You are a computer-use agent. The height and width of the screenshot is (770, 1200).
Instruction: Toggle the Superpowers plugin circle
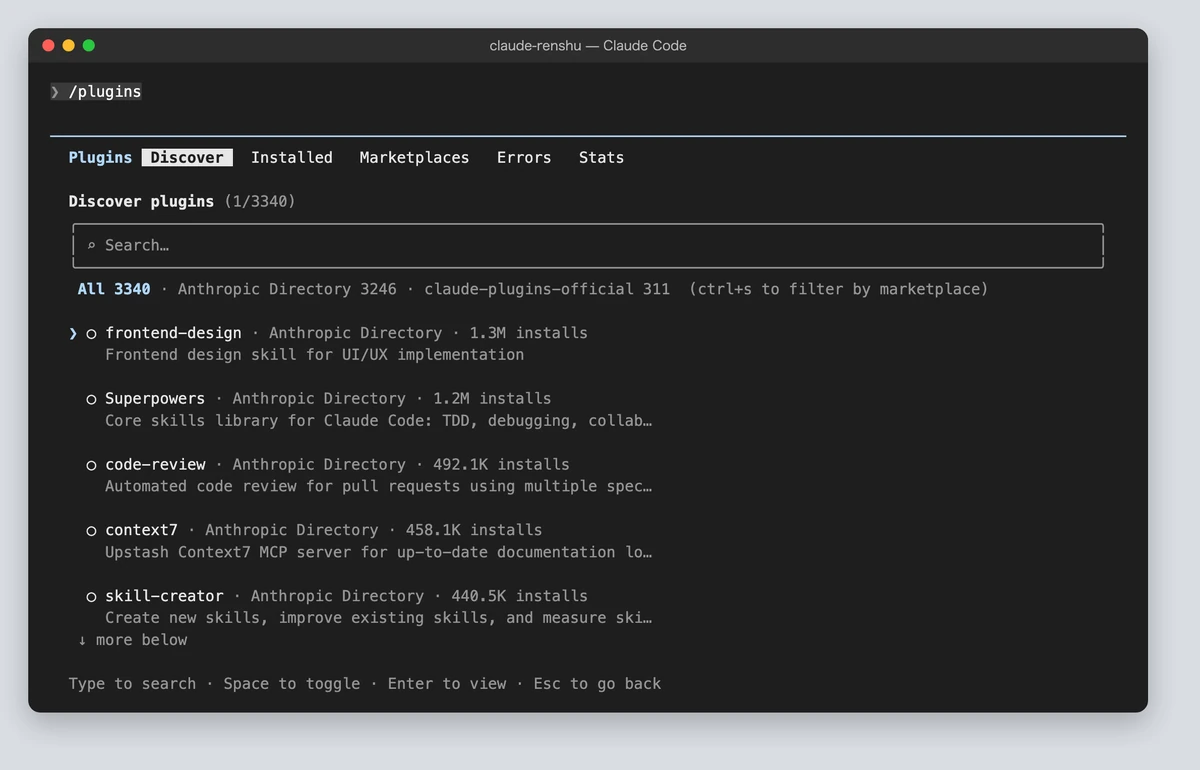click(x=91, y=399)
